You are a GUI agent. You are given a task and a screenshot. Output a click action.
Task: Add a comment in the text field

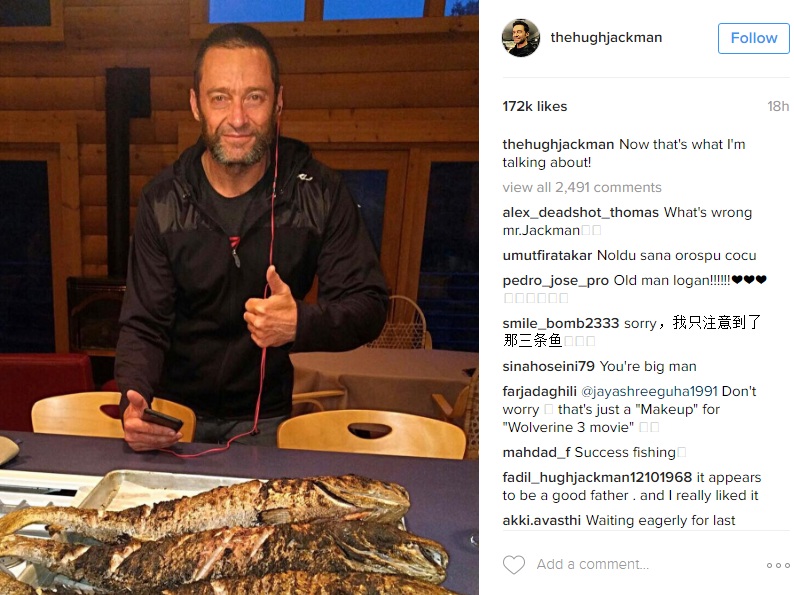tap(592, 564)
